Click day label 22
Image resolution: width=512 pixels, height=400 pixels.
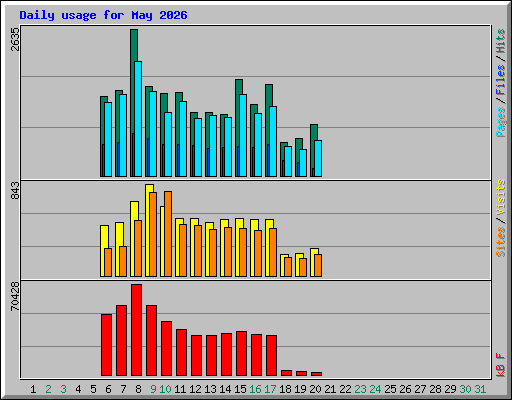click(x=345, y=389)
